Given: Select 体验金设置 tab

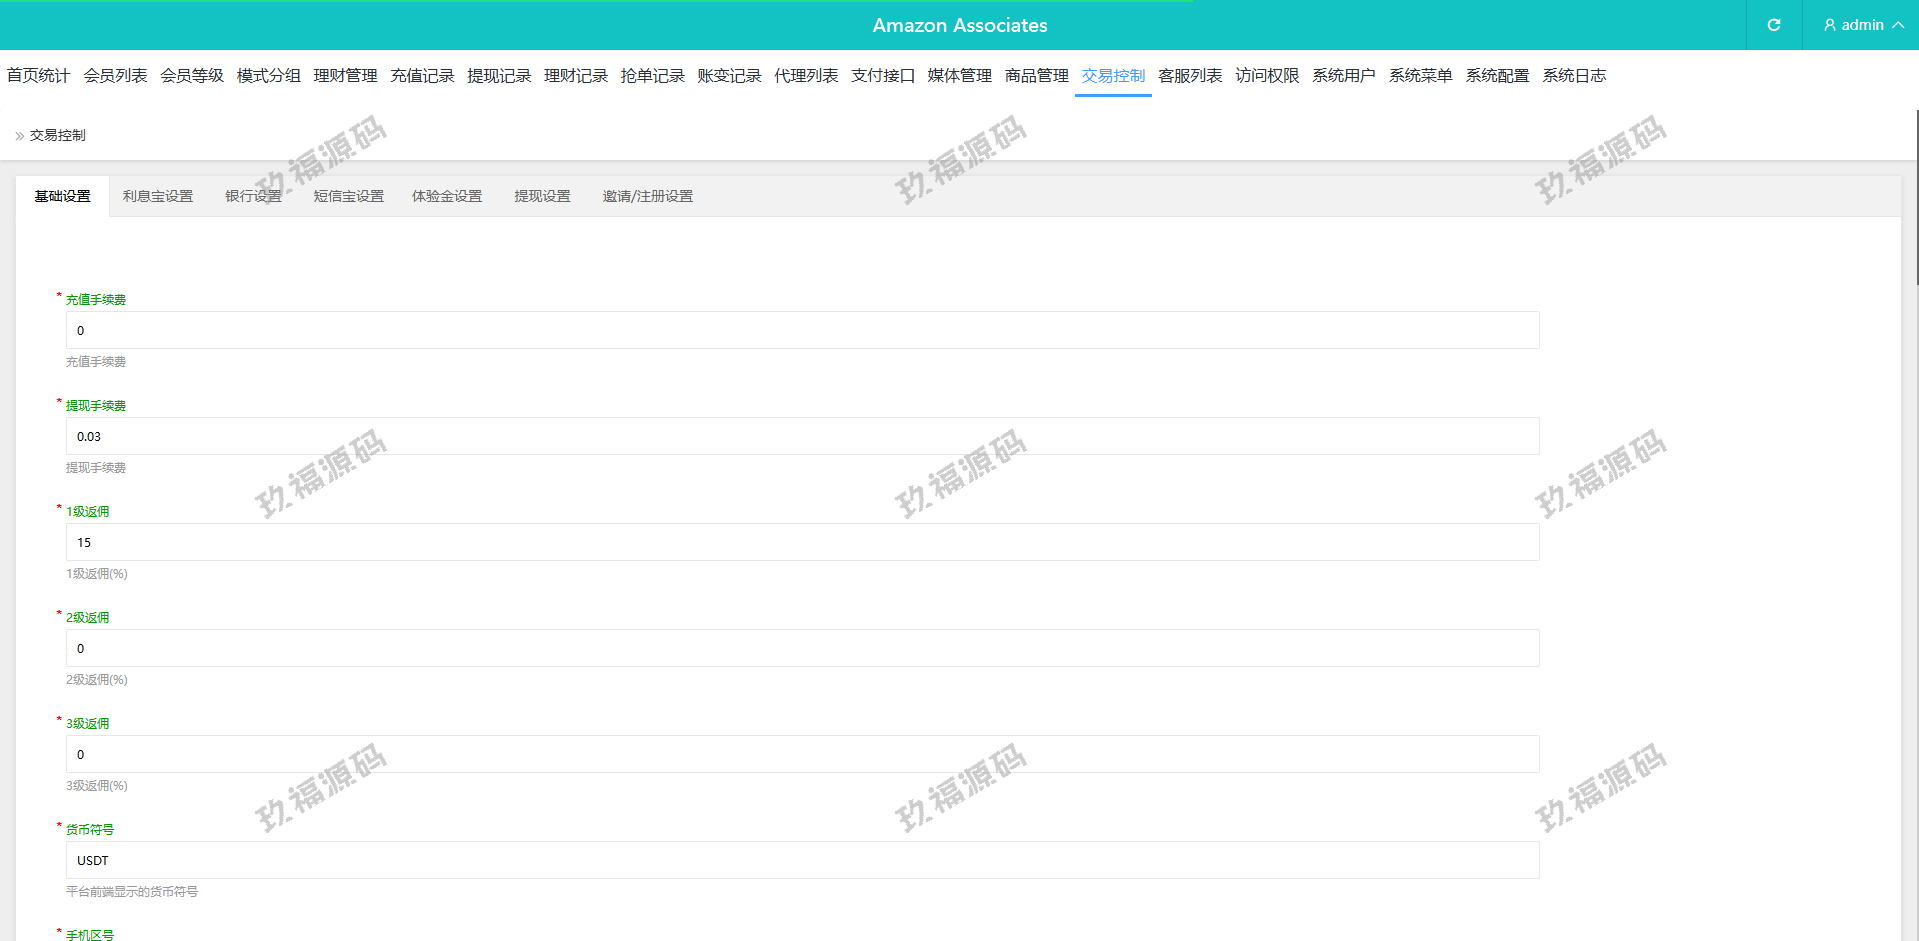Looking at the screenshot, I should pos(447,197).
